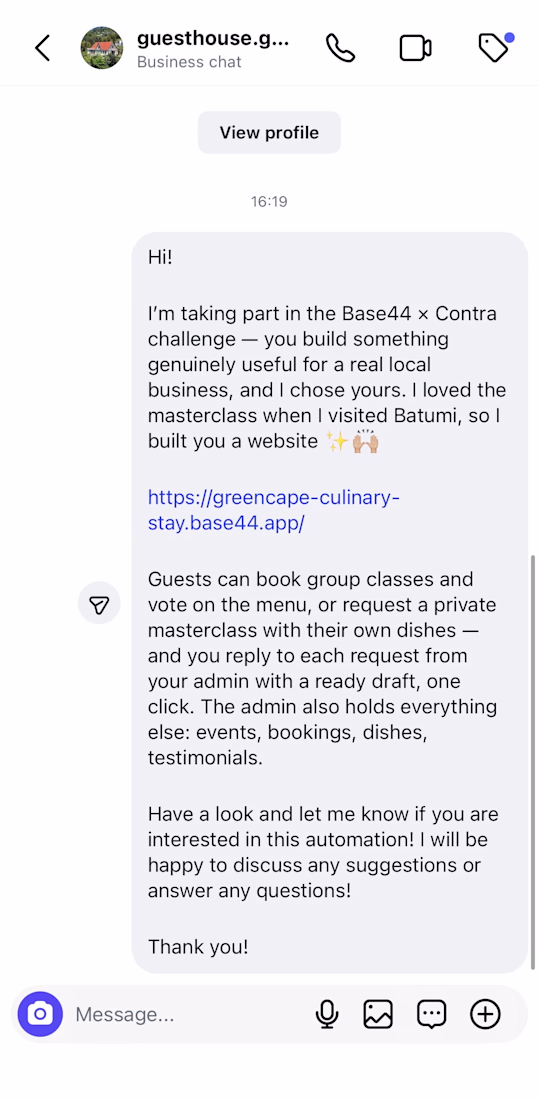Go back using the header arrow
Screen dimensions: 539x1100
click(43, 48)
